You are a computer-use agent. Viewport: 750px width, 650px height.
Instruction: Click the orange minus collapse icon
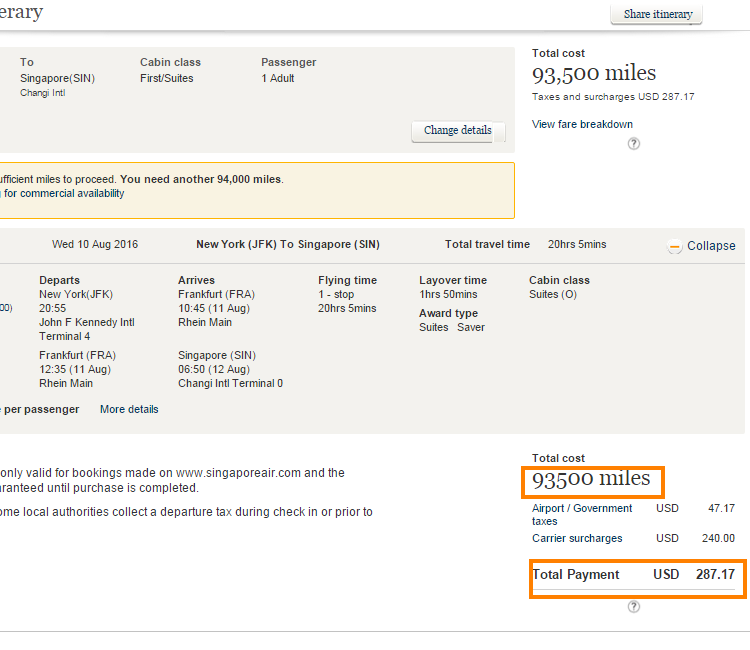(x=674, y=246)
